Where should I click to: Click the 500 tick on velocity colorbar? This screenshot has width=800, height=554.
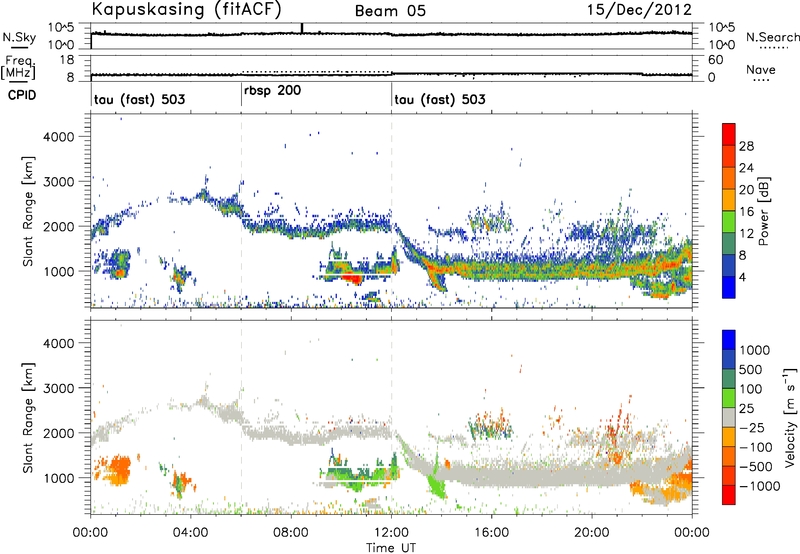click(x=751, y=370)
